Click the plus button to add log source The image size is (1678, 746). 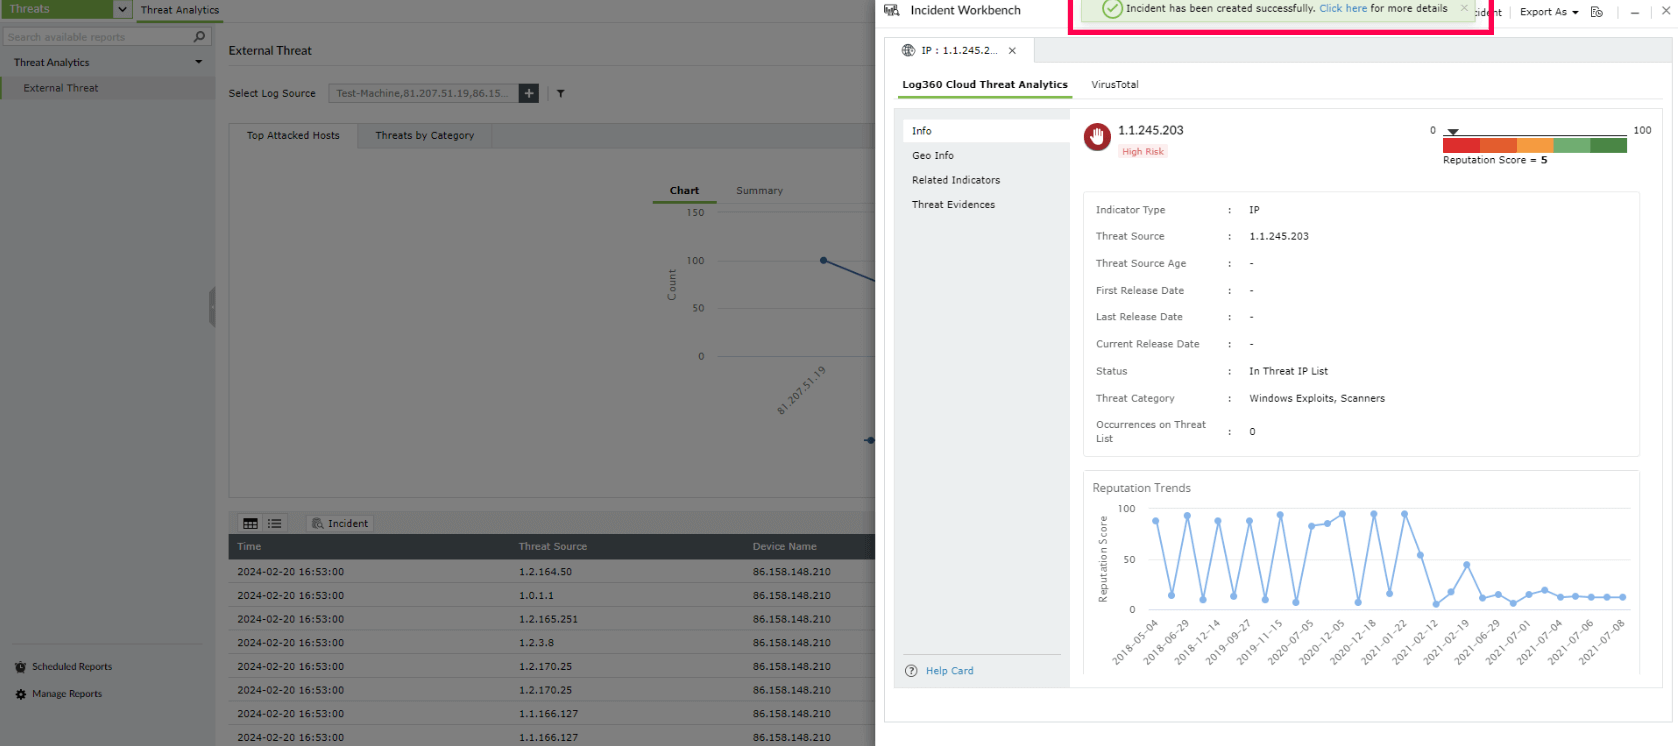529,93
